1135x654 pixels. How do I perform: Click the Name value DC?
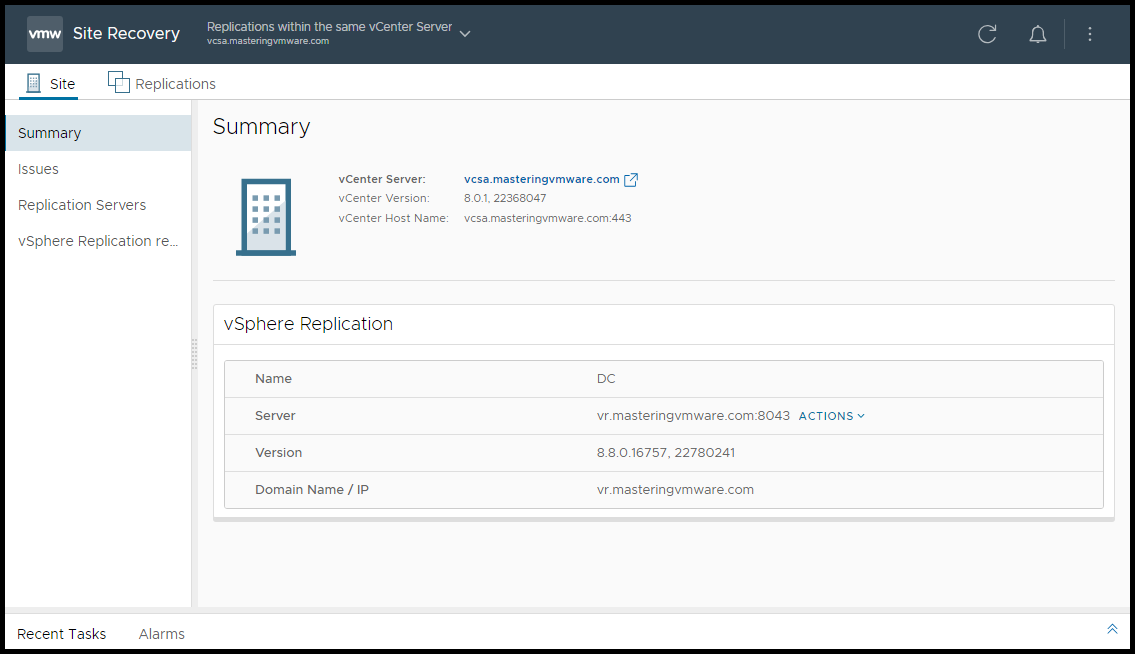[x=606, y=379]
